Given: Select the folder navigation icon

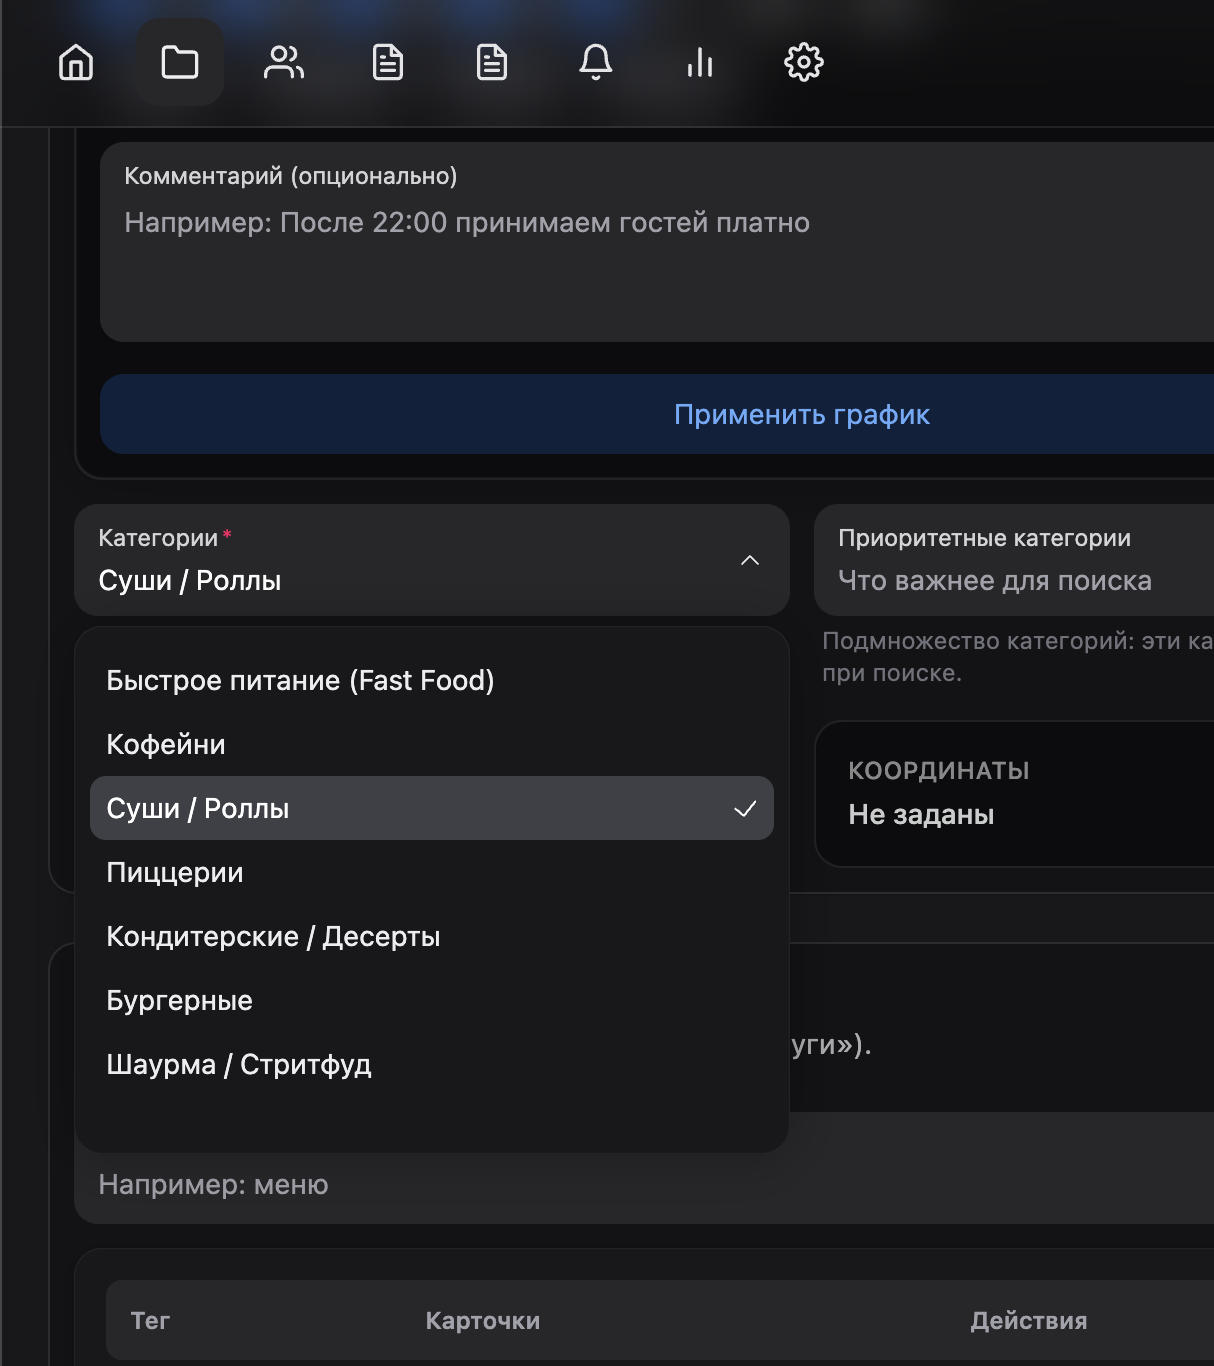Looking at the screenshot, I should click(x=179, y=61).
